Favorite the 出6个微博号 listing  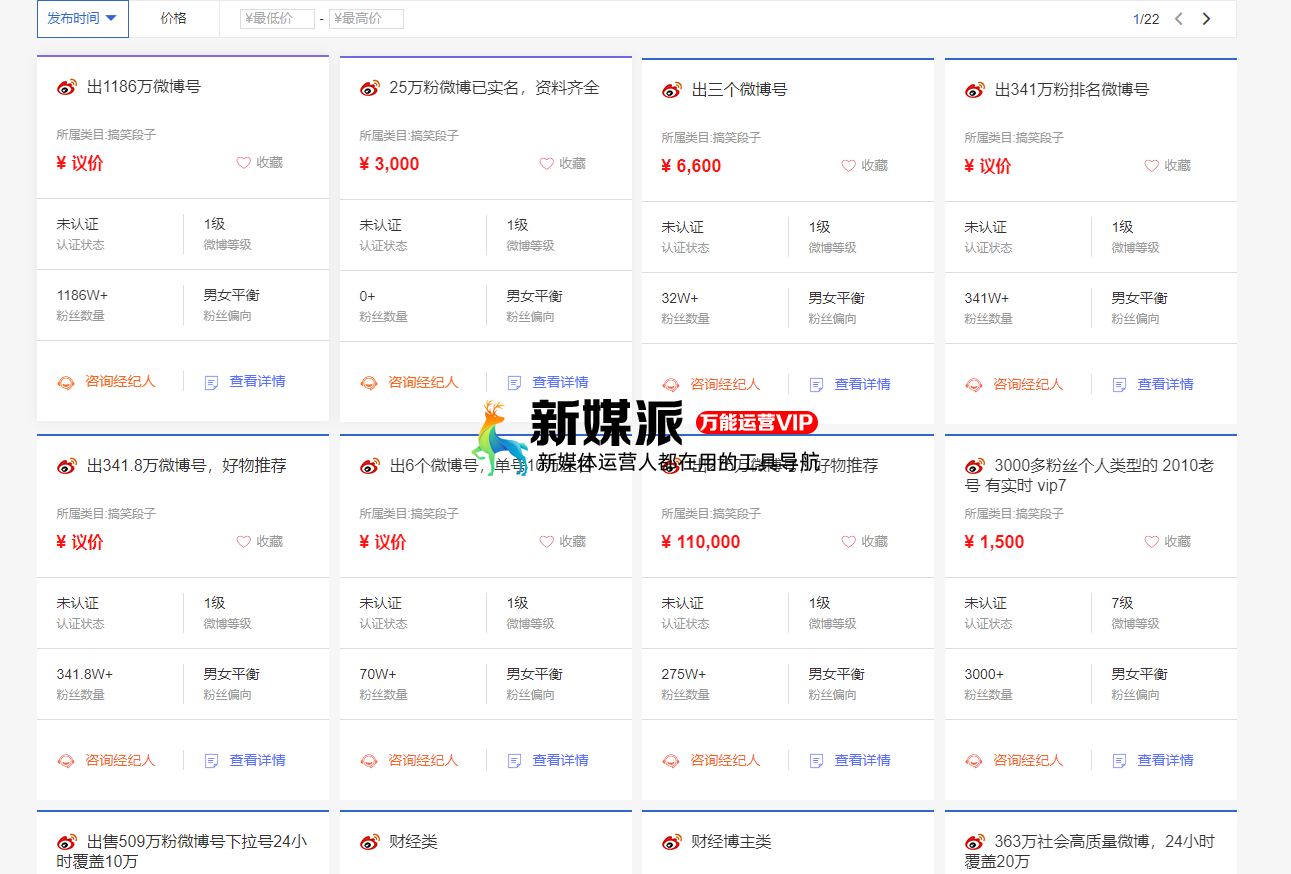coord(563,542)
